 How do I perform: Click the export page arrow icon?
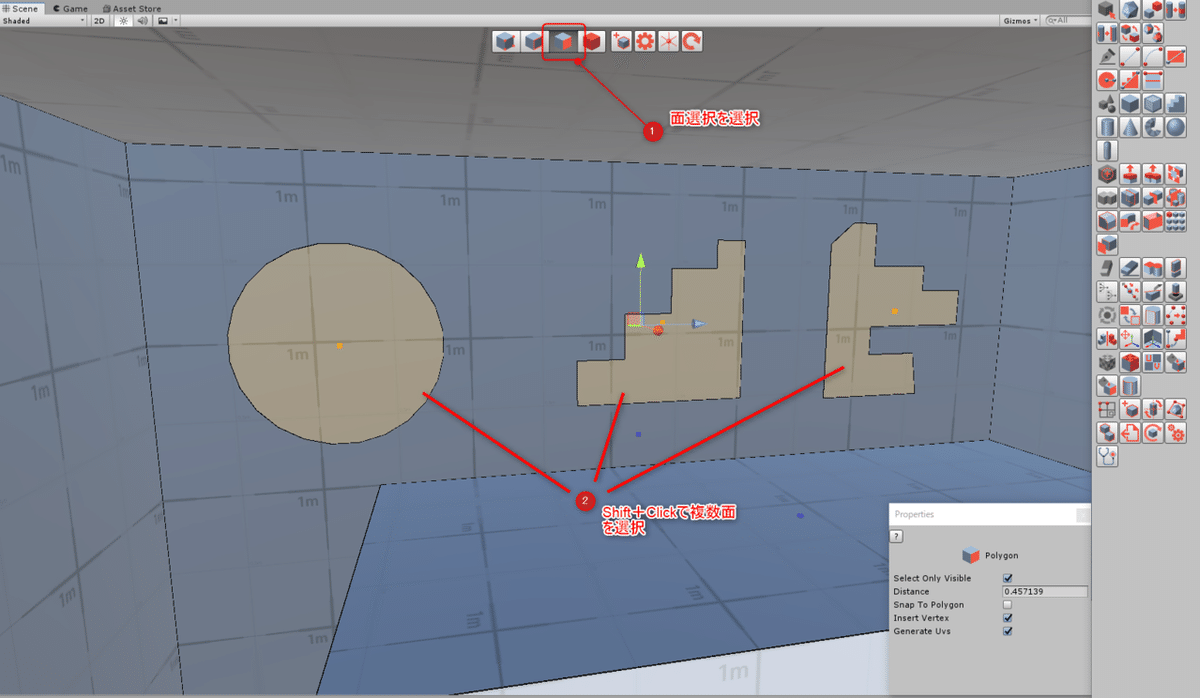[1128, 432]
